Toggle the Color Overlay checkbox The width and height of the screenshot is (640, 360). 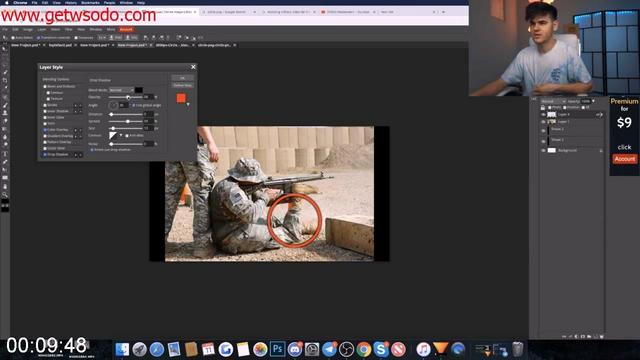(x=45, y=130)
